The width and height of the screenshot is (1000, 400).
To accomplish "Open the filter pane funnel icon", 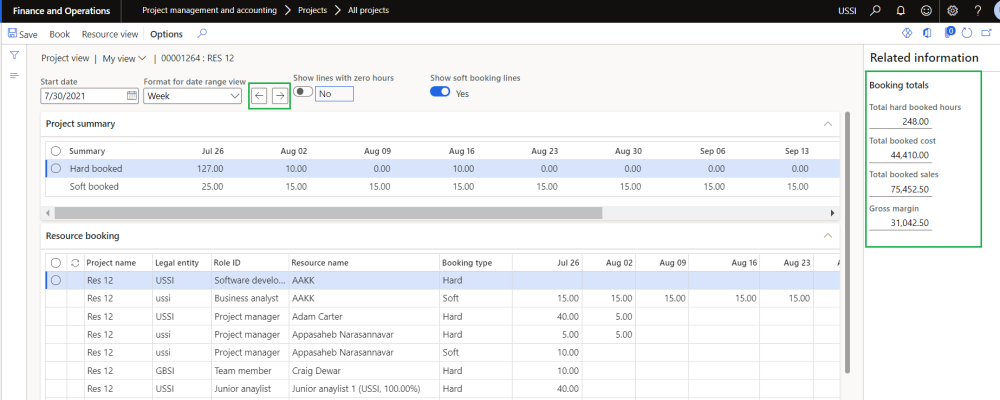I will pyautogui.click(x=14, y=56).
